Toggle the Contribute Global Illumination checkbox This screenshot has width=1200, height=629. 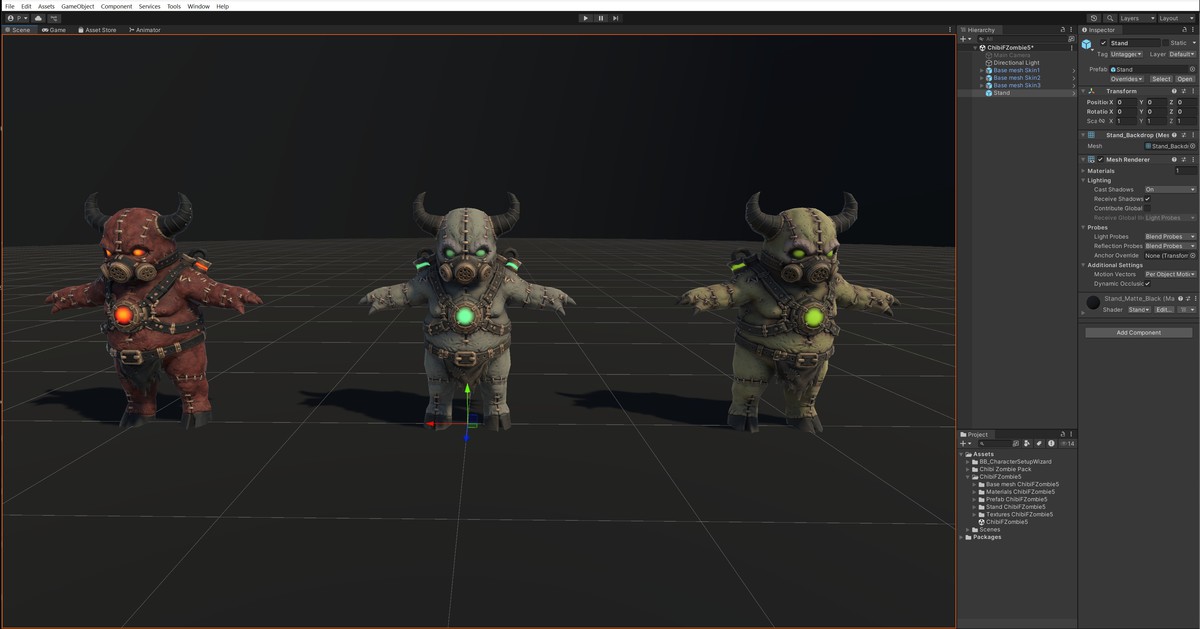(x=1148, y=208)
